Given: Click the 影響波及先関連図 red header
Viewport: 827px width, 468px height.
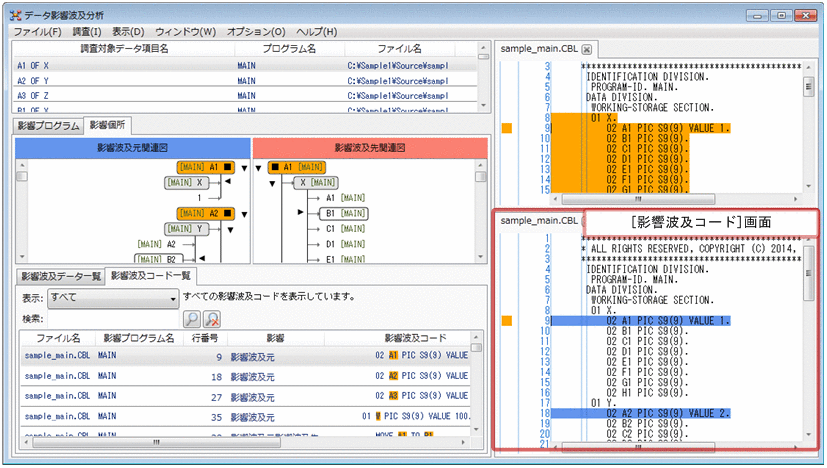Looking at the screenshot, I should 370,148.
